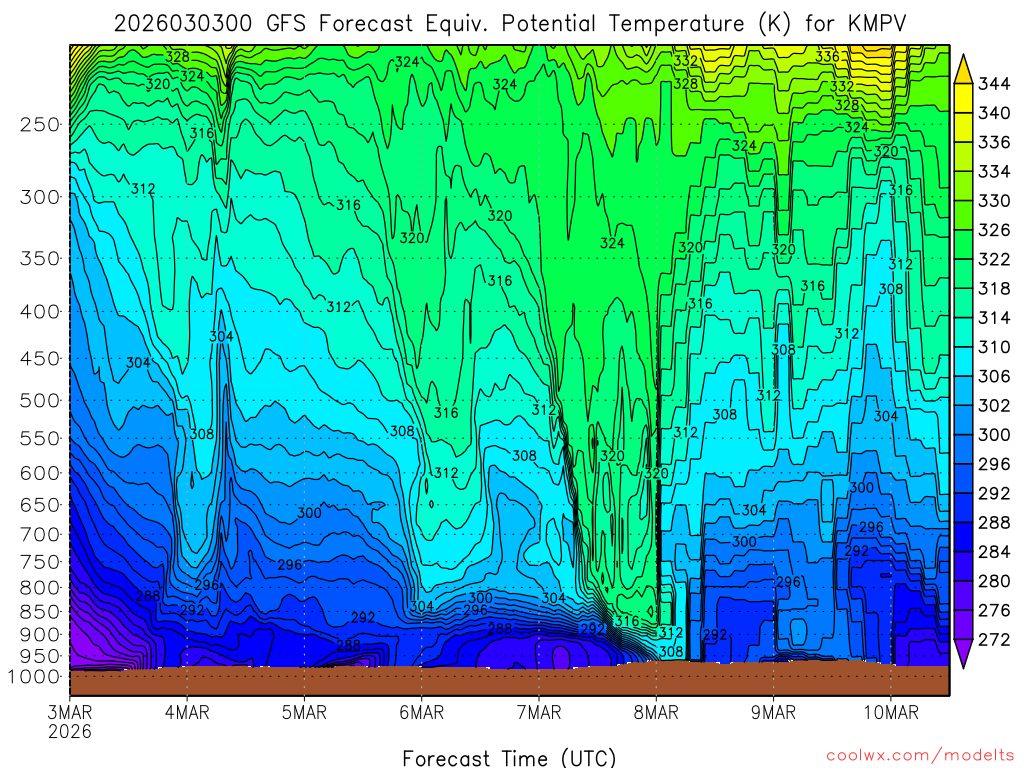Pick the 318 value on the color legend

(994, 288)
